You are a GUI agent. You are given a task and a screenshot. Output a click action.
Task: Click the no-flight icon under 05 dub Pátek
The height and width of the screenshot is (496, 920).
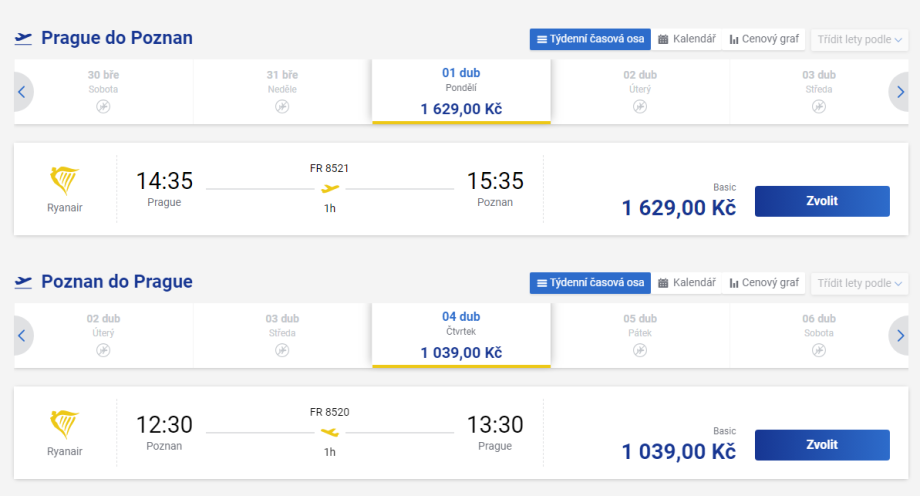coord(640,350)
